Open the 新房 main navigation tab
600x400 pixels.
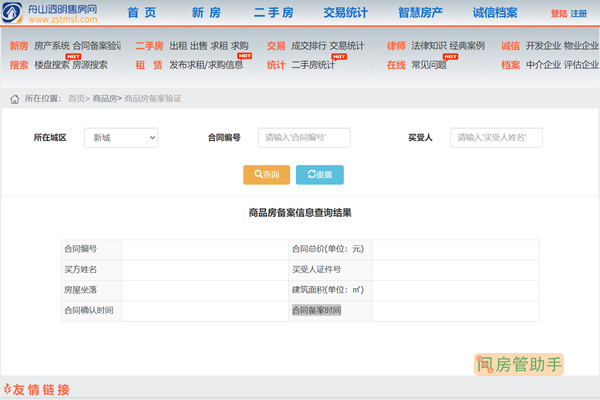[x=206, y=13]
